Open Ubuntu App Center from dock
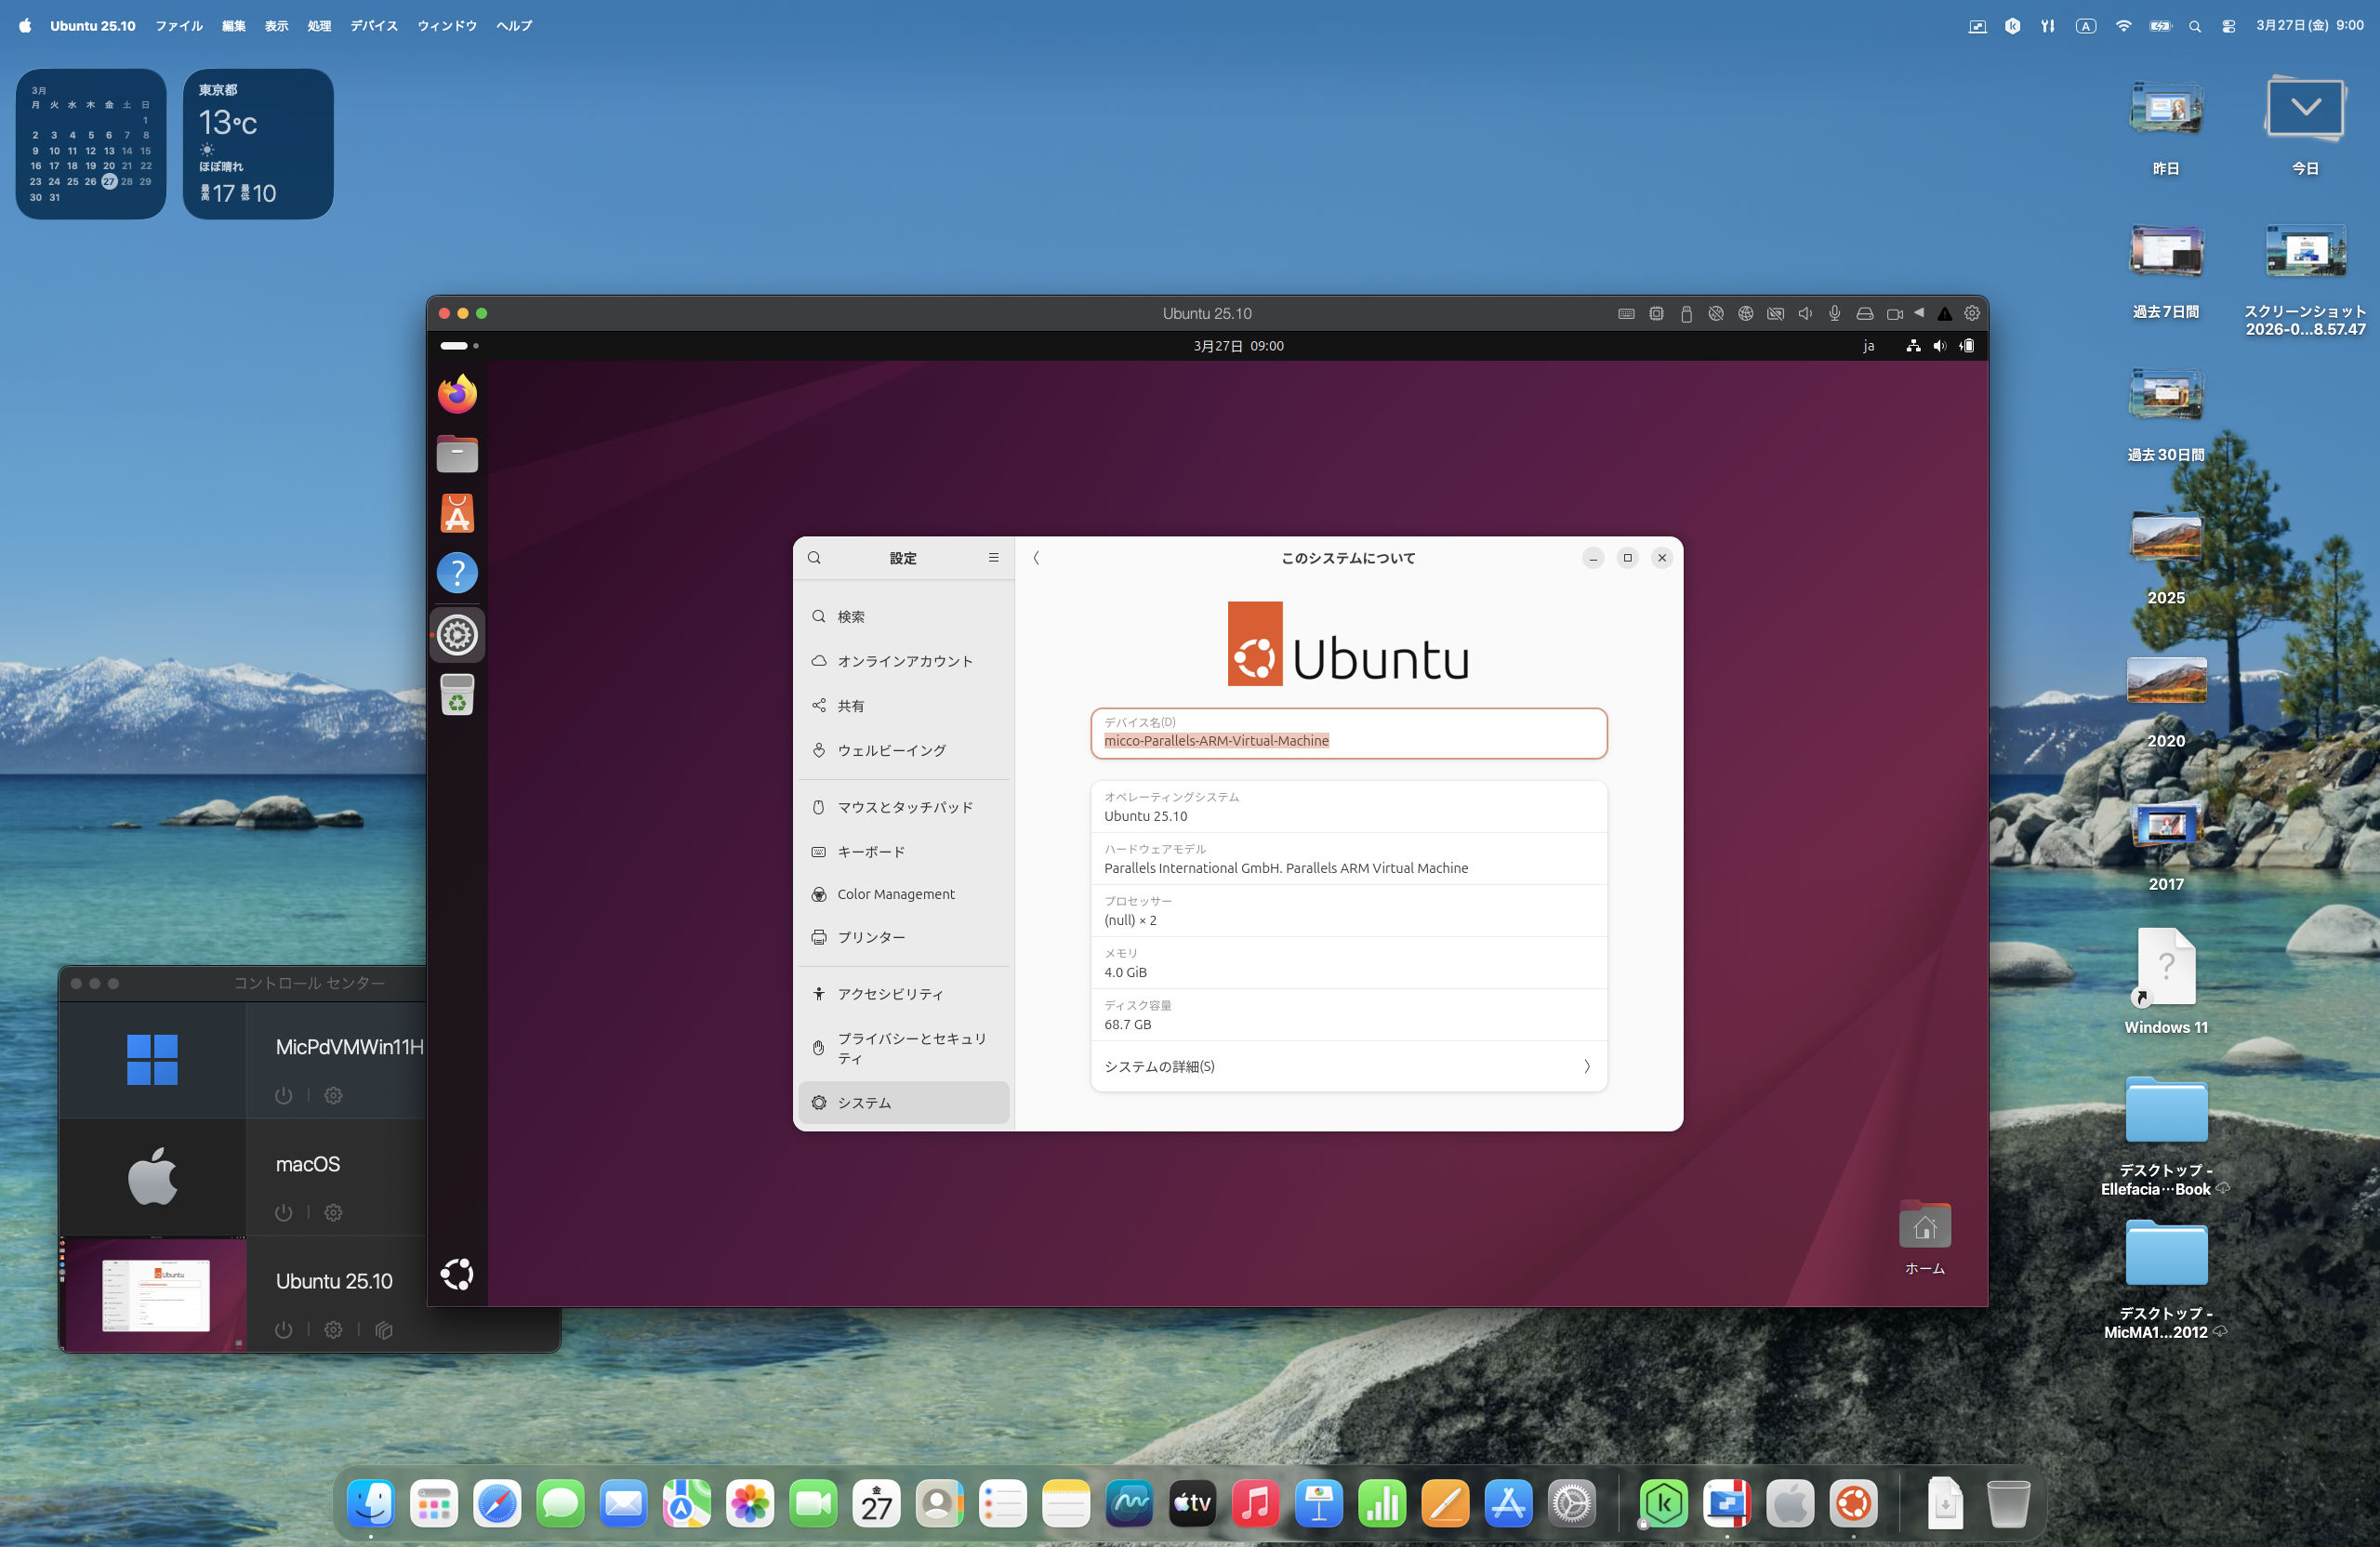2380x1547 pixels. (x=457, y=514)
